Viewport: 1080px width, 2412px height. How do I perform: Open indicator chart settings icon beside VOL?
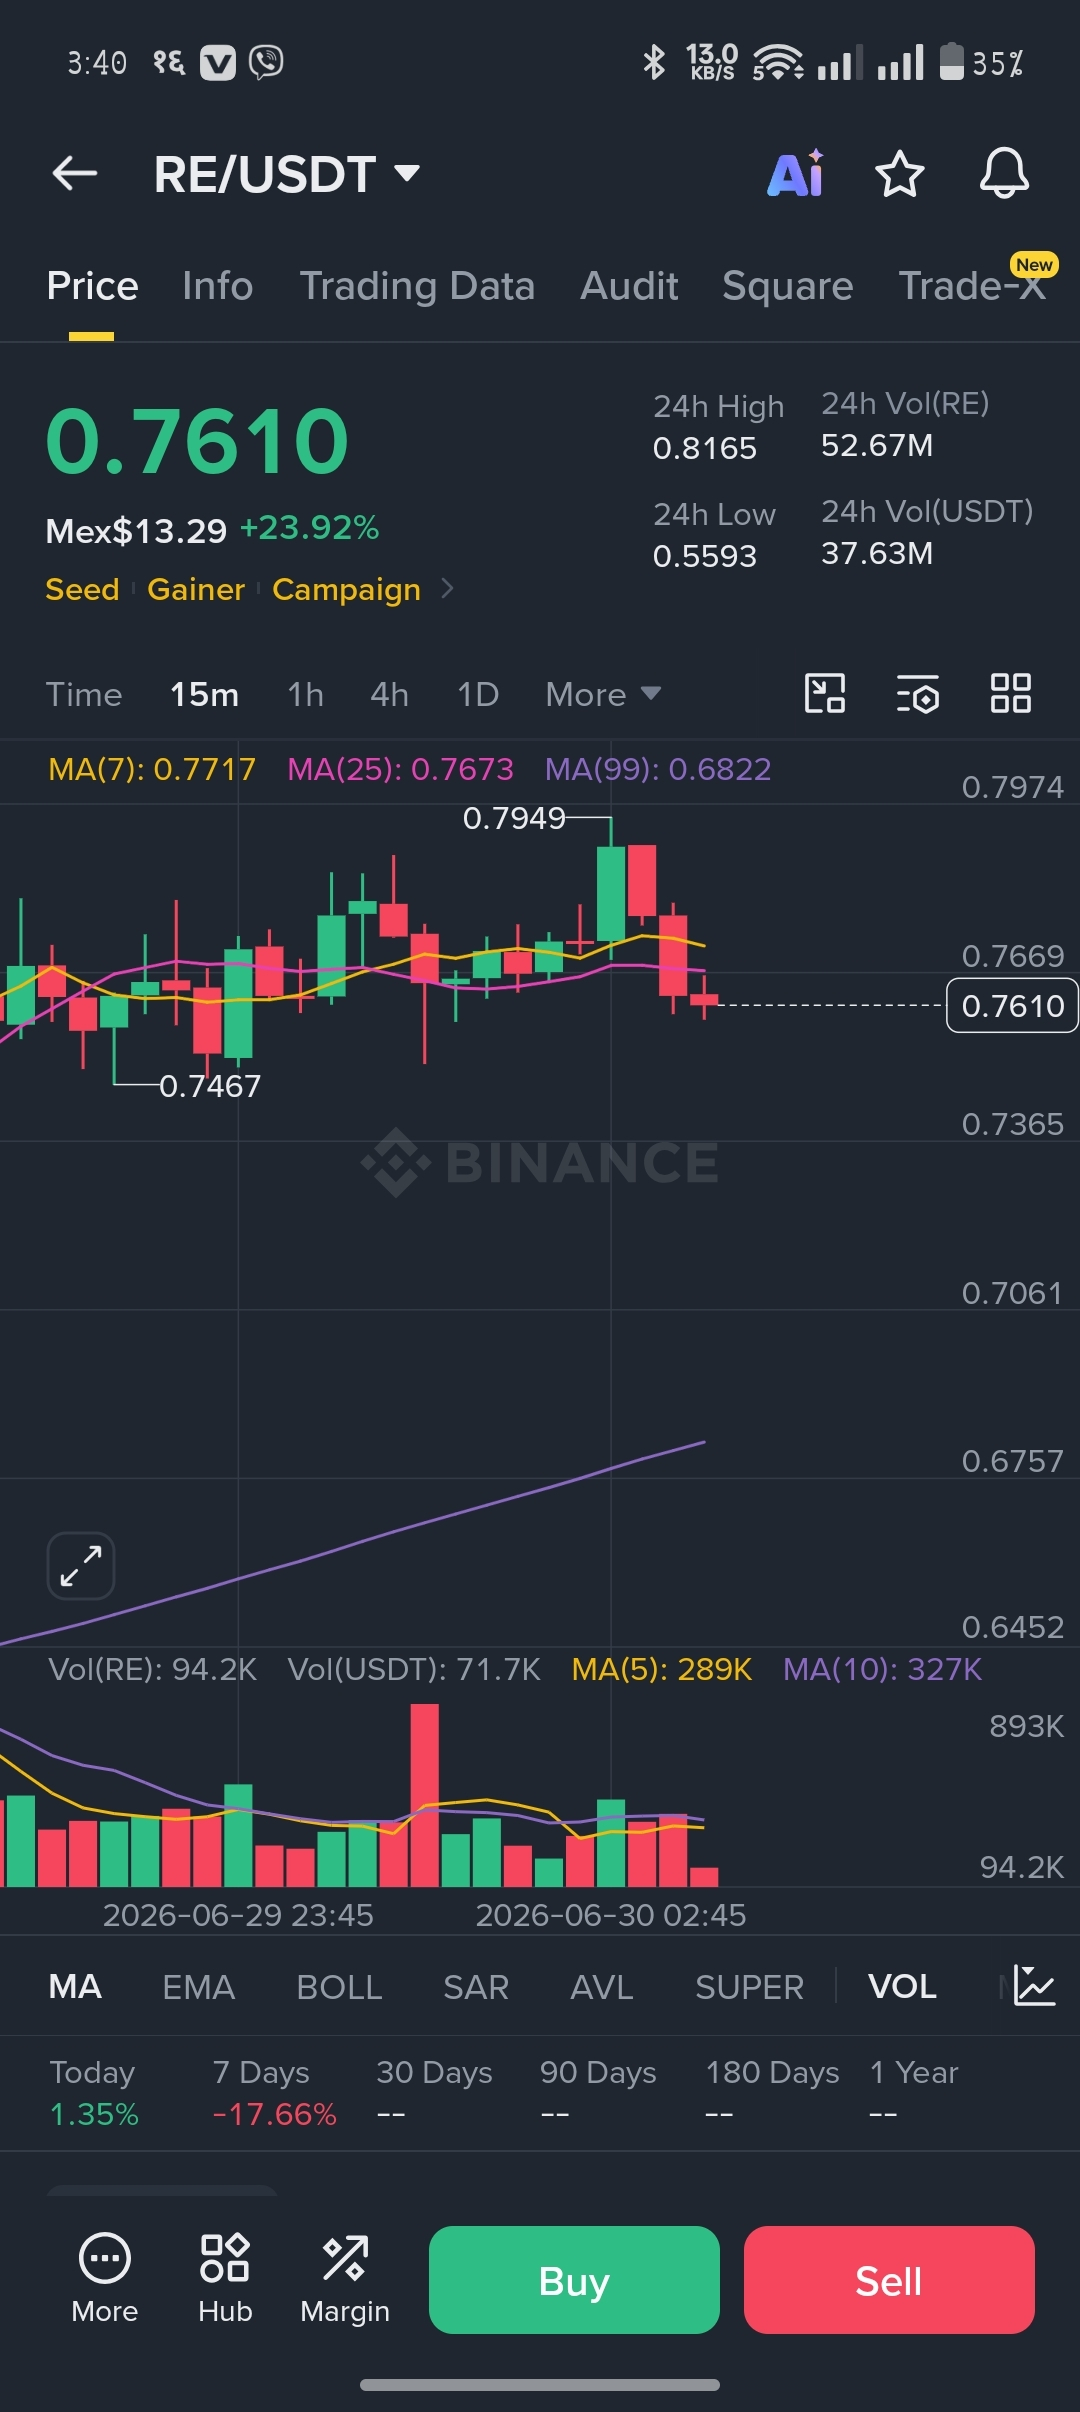1033,1985
